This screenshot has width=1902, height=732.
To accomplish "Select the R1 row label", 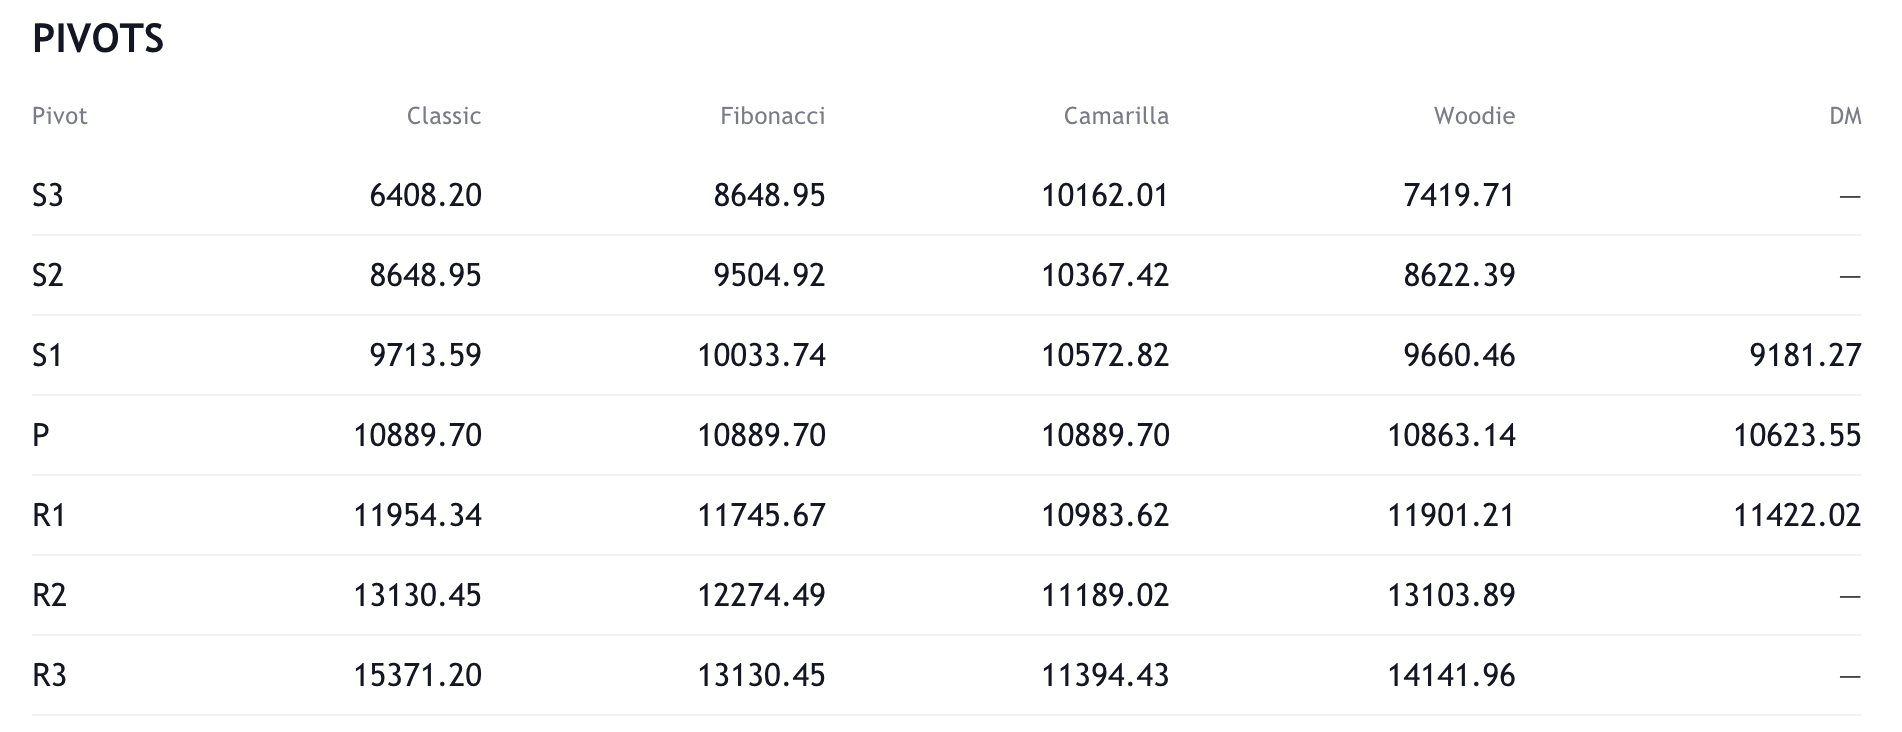I will pos(49,515).
